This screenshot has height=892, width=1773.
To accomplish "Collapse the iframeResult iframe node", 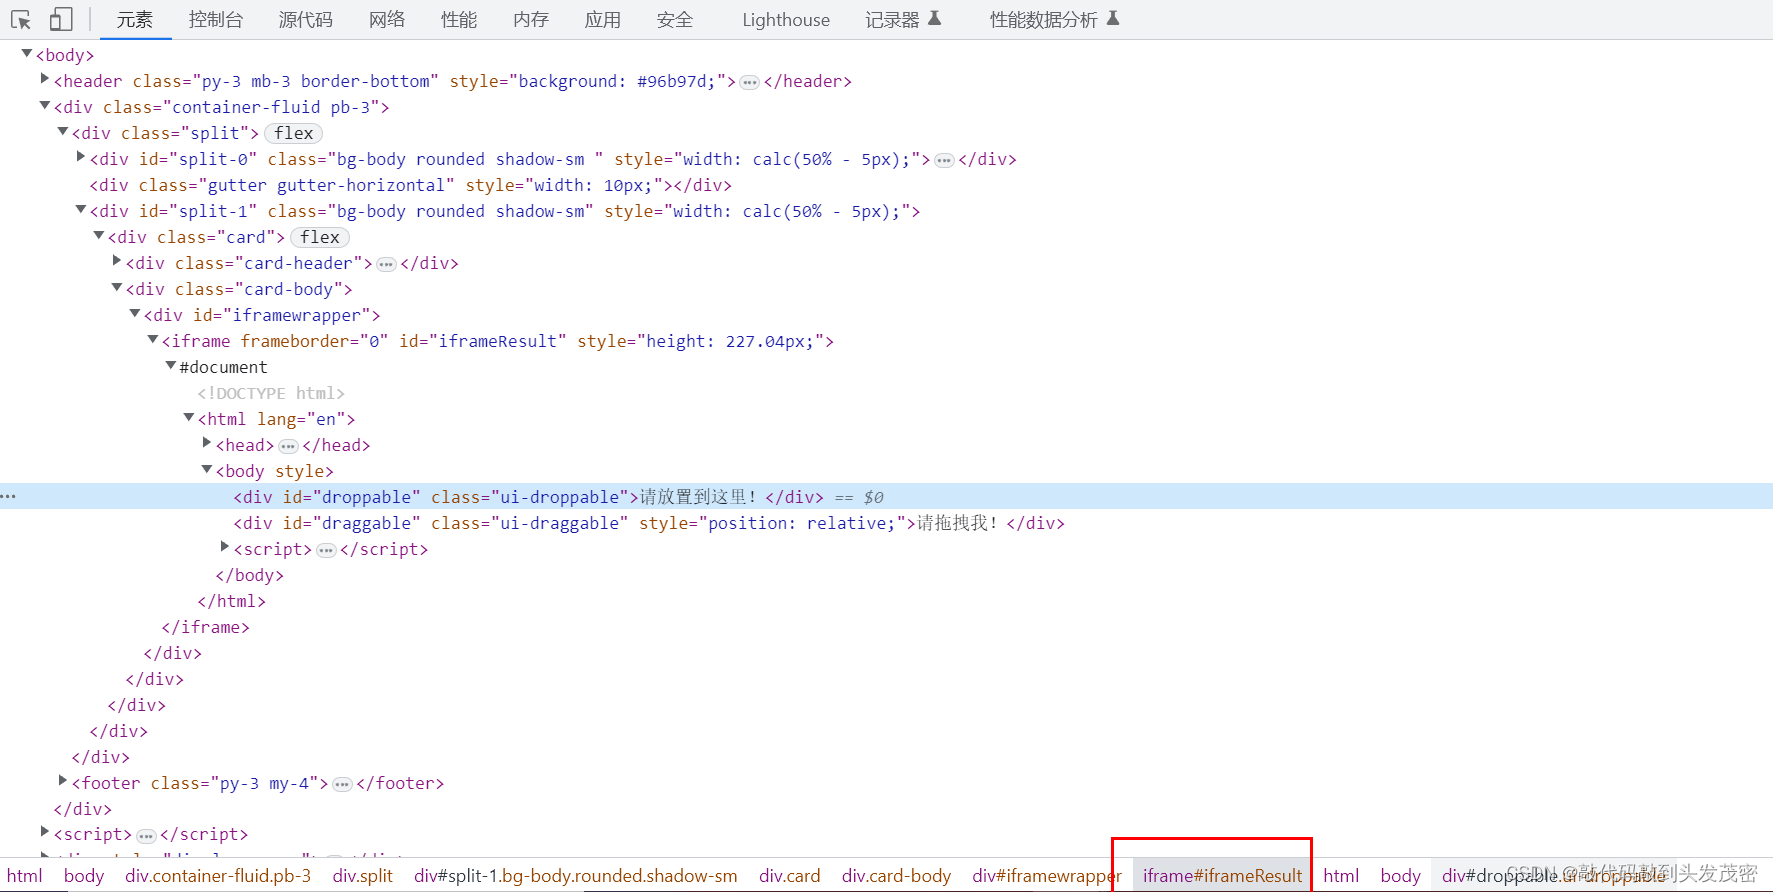I will click(153, 339).
